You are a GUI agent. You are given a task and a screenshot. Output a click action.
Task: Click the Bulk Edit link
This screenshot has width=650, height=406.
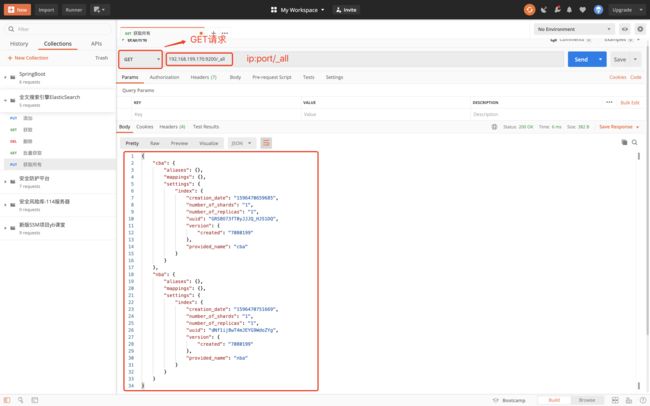pos(630,102)
